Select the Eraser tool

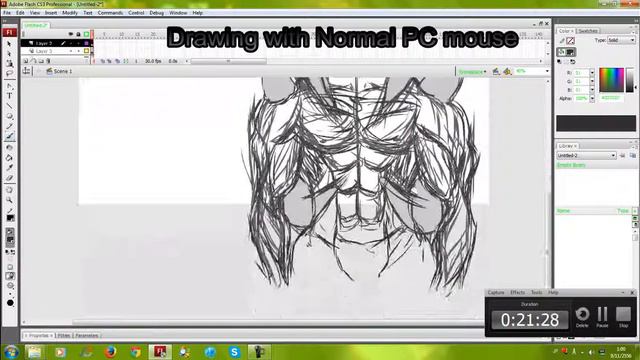click(9, 178)
